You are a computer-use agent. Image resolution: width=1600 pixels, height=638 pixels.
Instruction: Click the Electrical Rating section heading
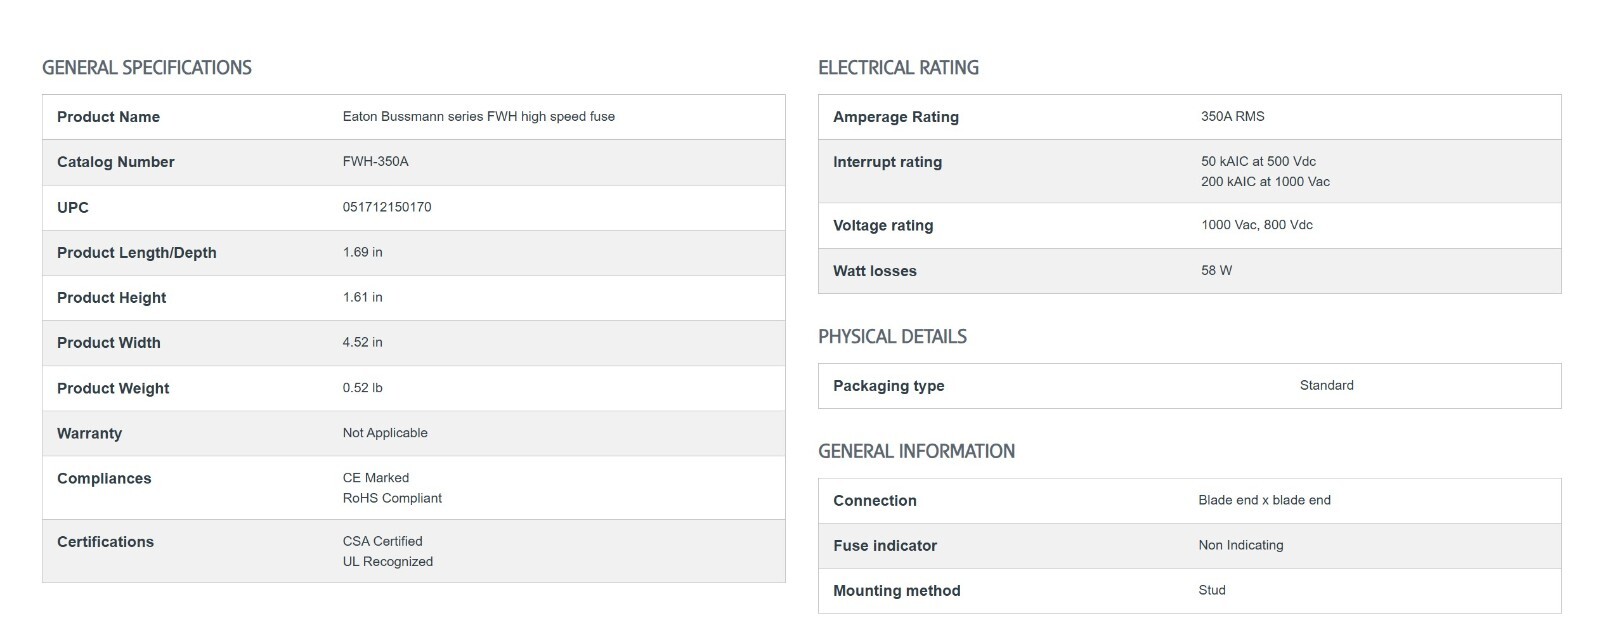click(x=898, y=68)
